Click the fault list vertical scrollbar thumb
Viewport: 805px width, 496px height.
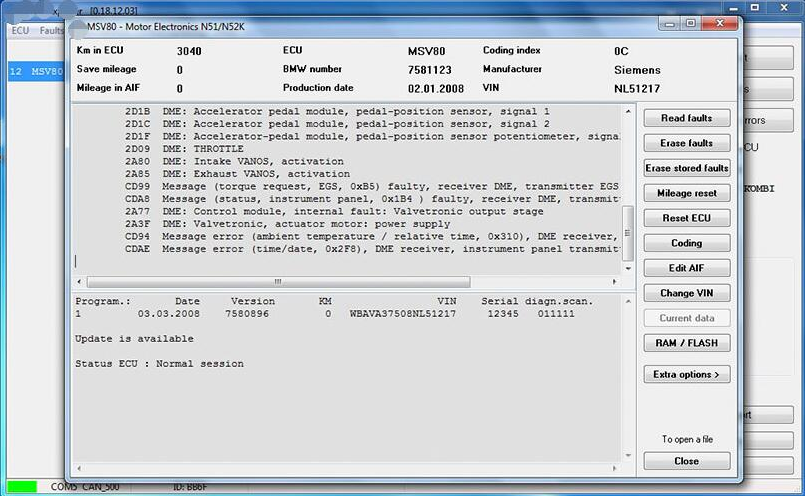[627, 233]
